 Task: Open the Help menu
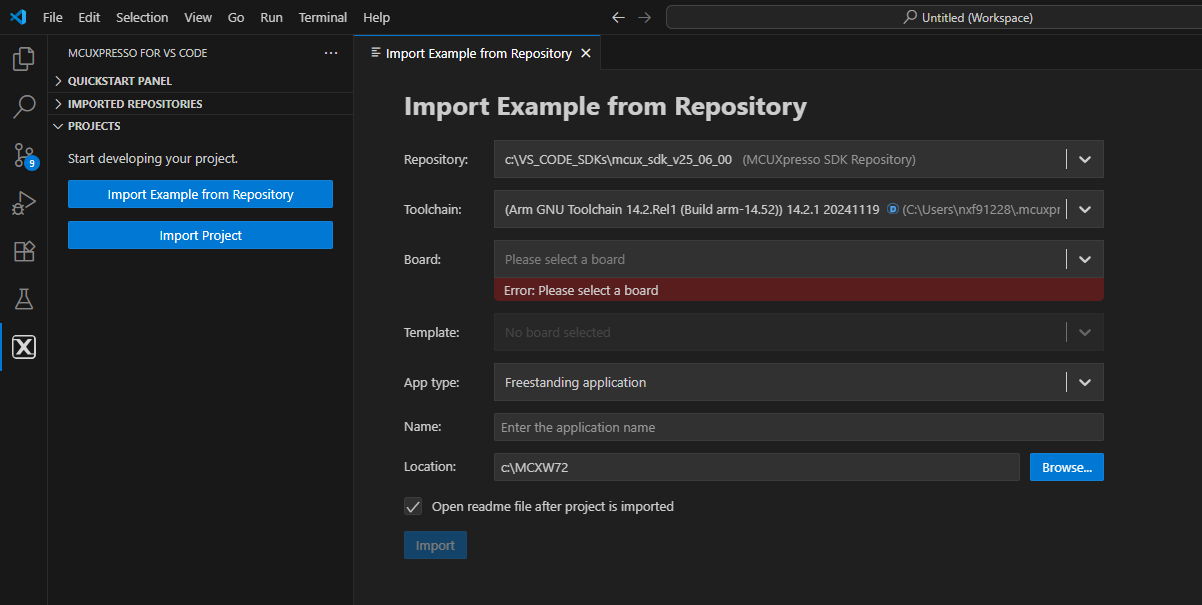click(x=376, y=17)
